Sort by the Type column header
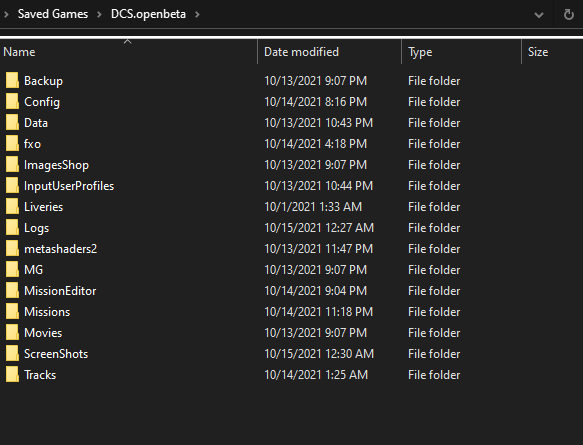583x445 pixels. click(461, 52)
